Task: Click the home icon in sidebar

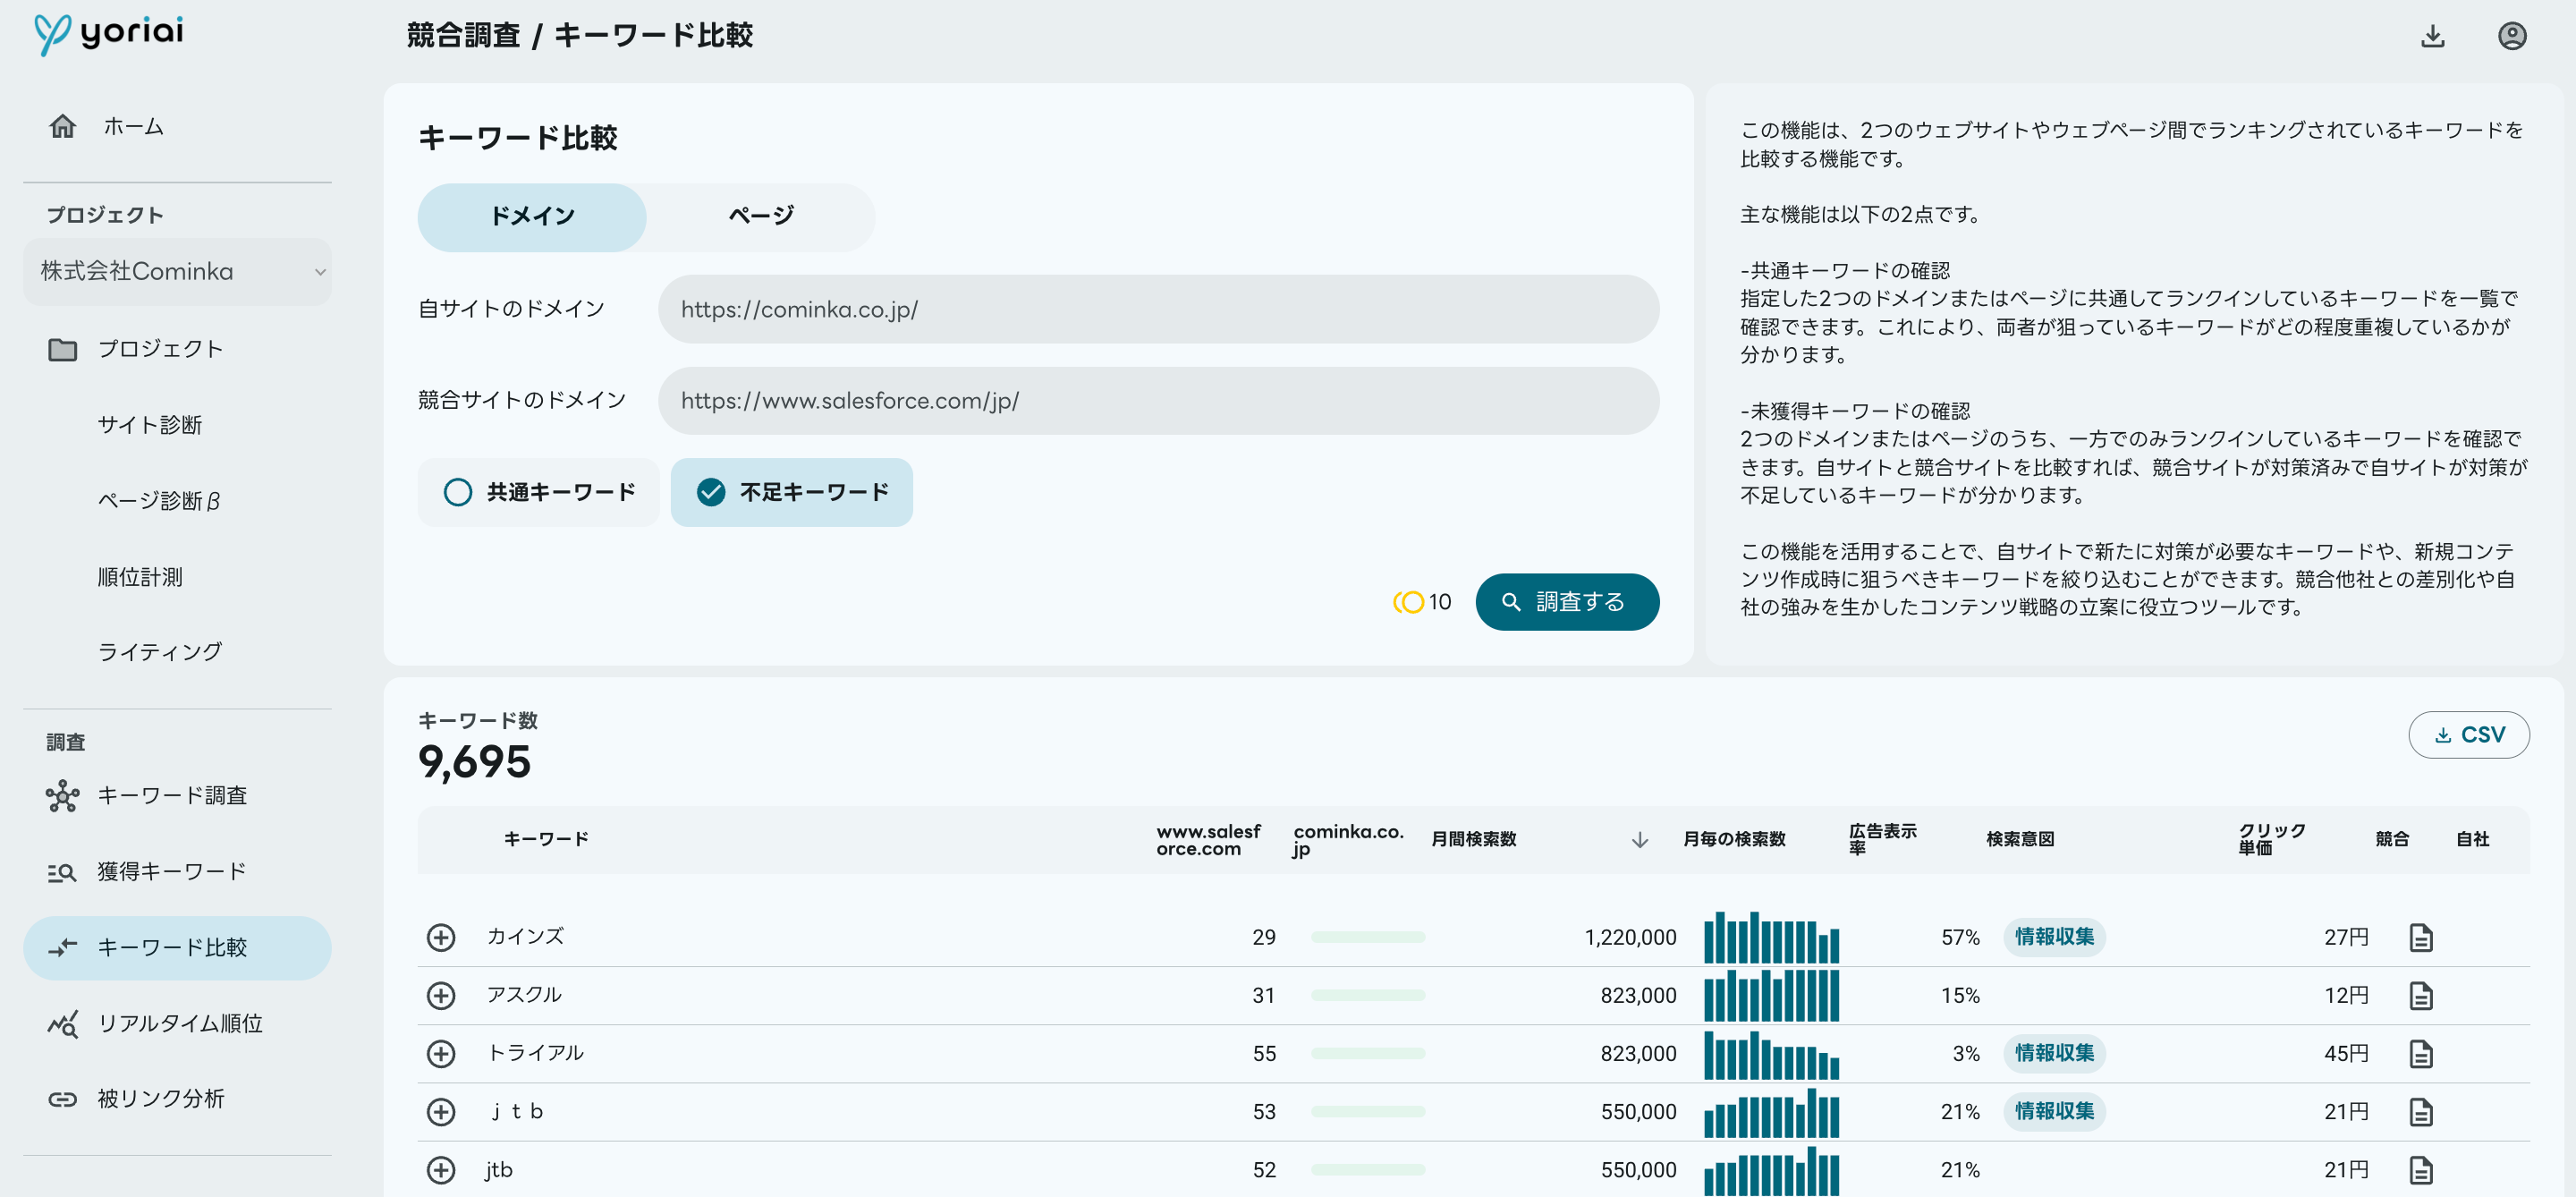Action: [x=63, y=126]
